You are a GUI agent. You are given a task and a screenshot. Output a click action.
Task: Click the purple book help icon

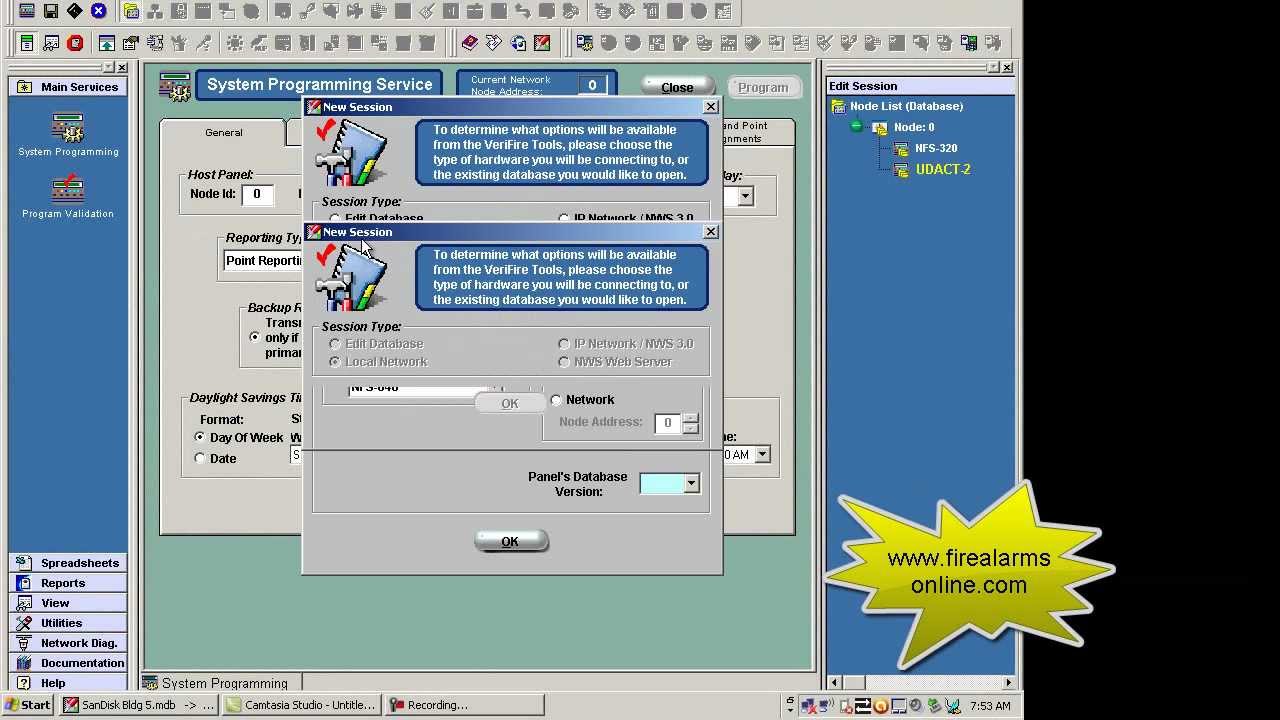click(470, 43)
